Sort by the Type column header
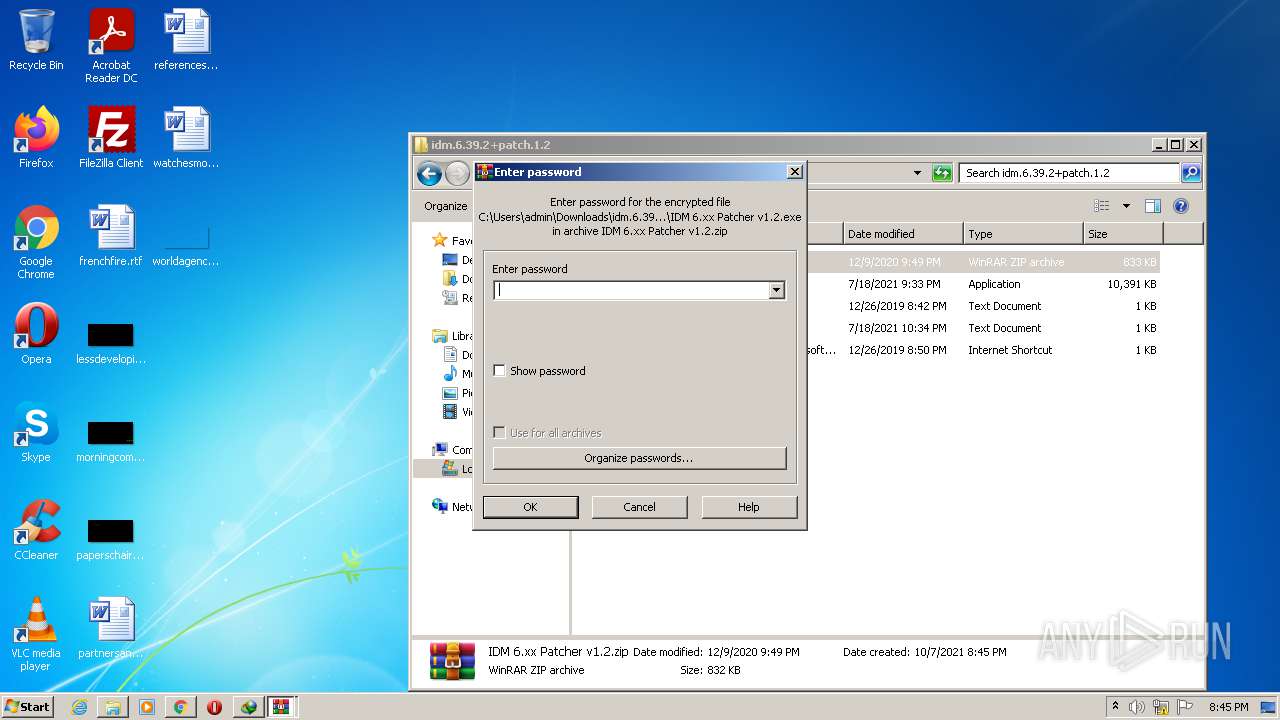1280x720 pixels. [1024, 234]
